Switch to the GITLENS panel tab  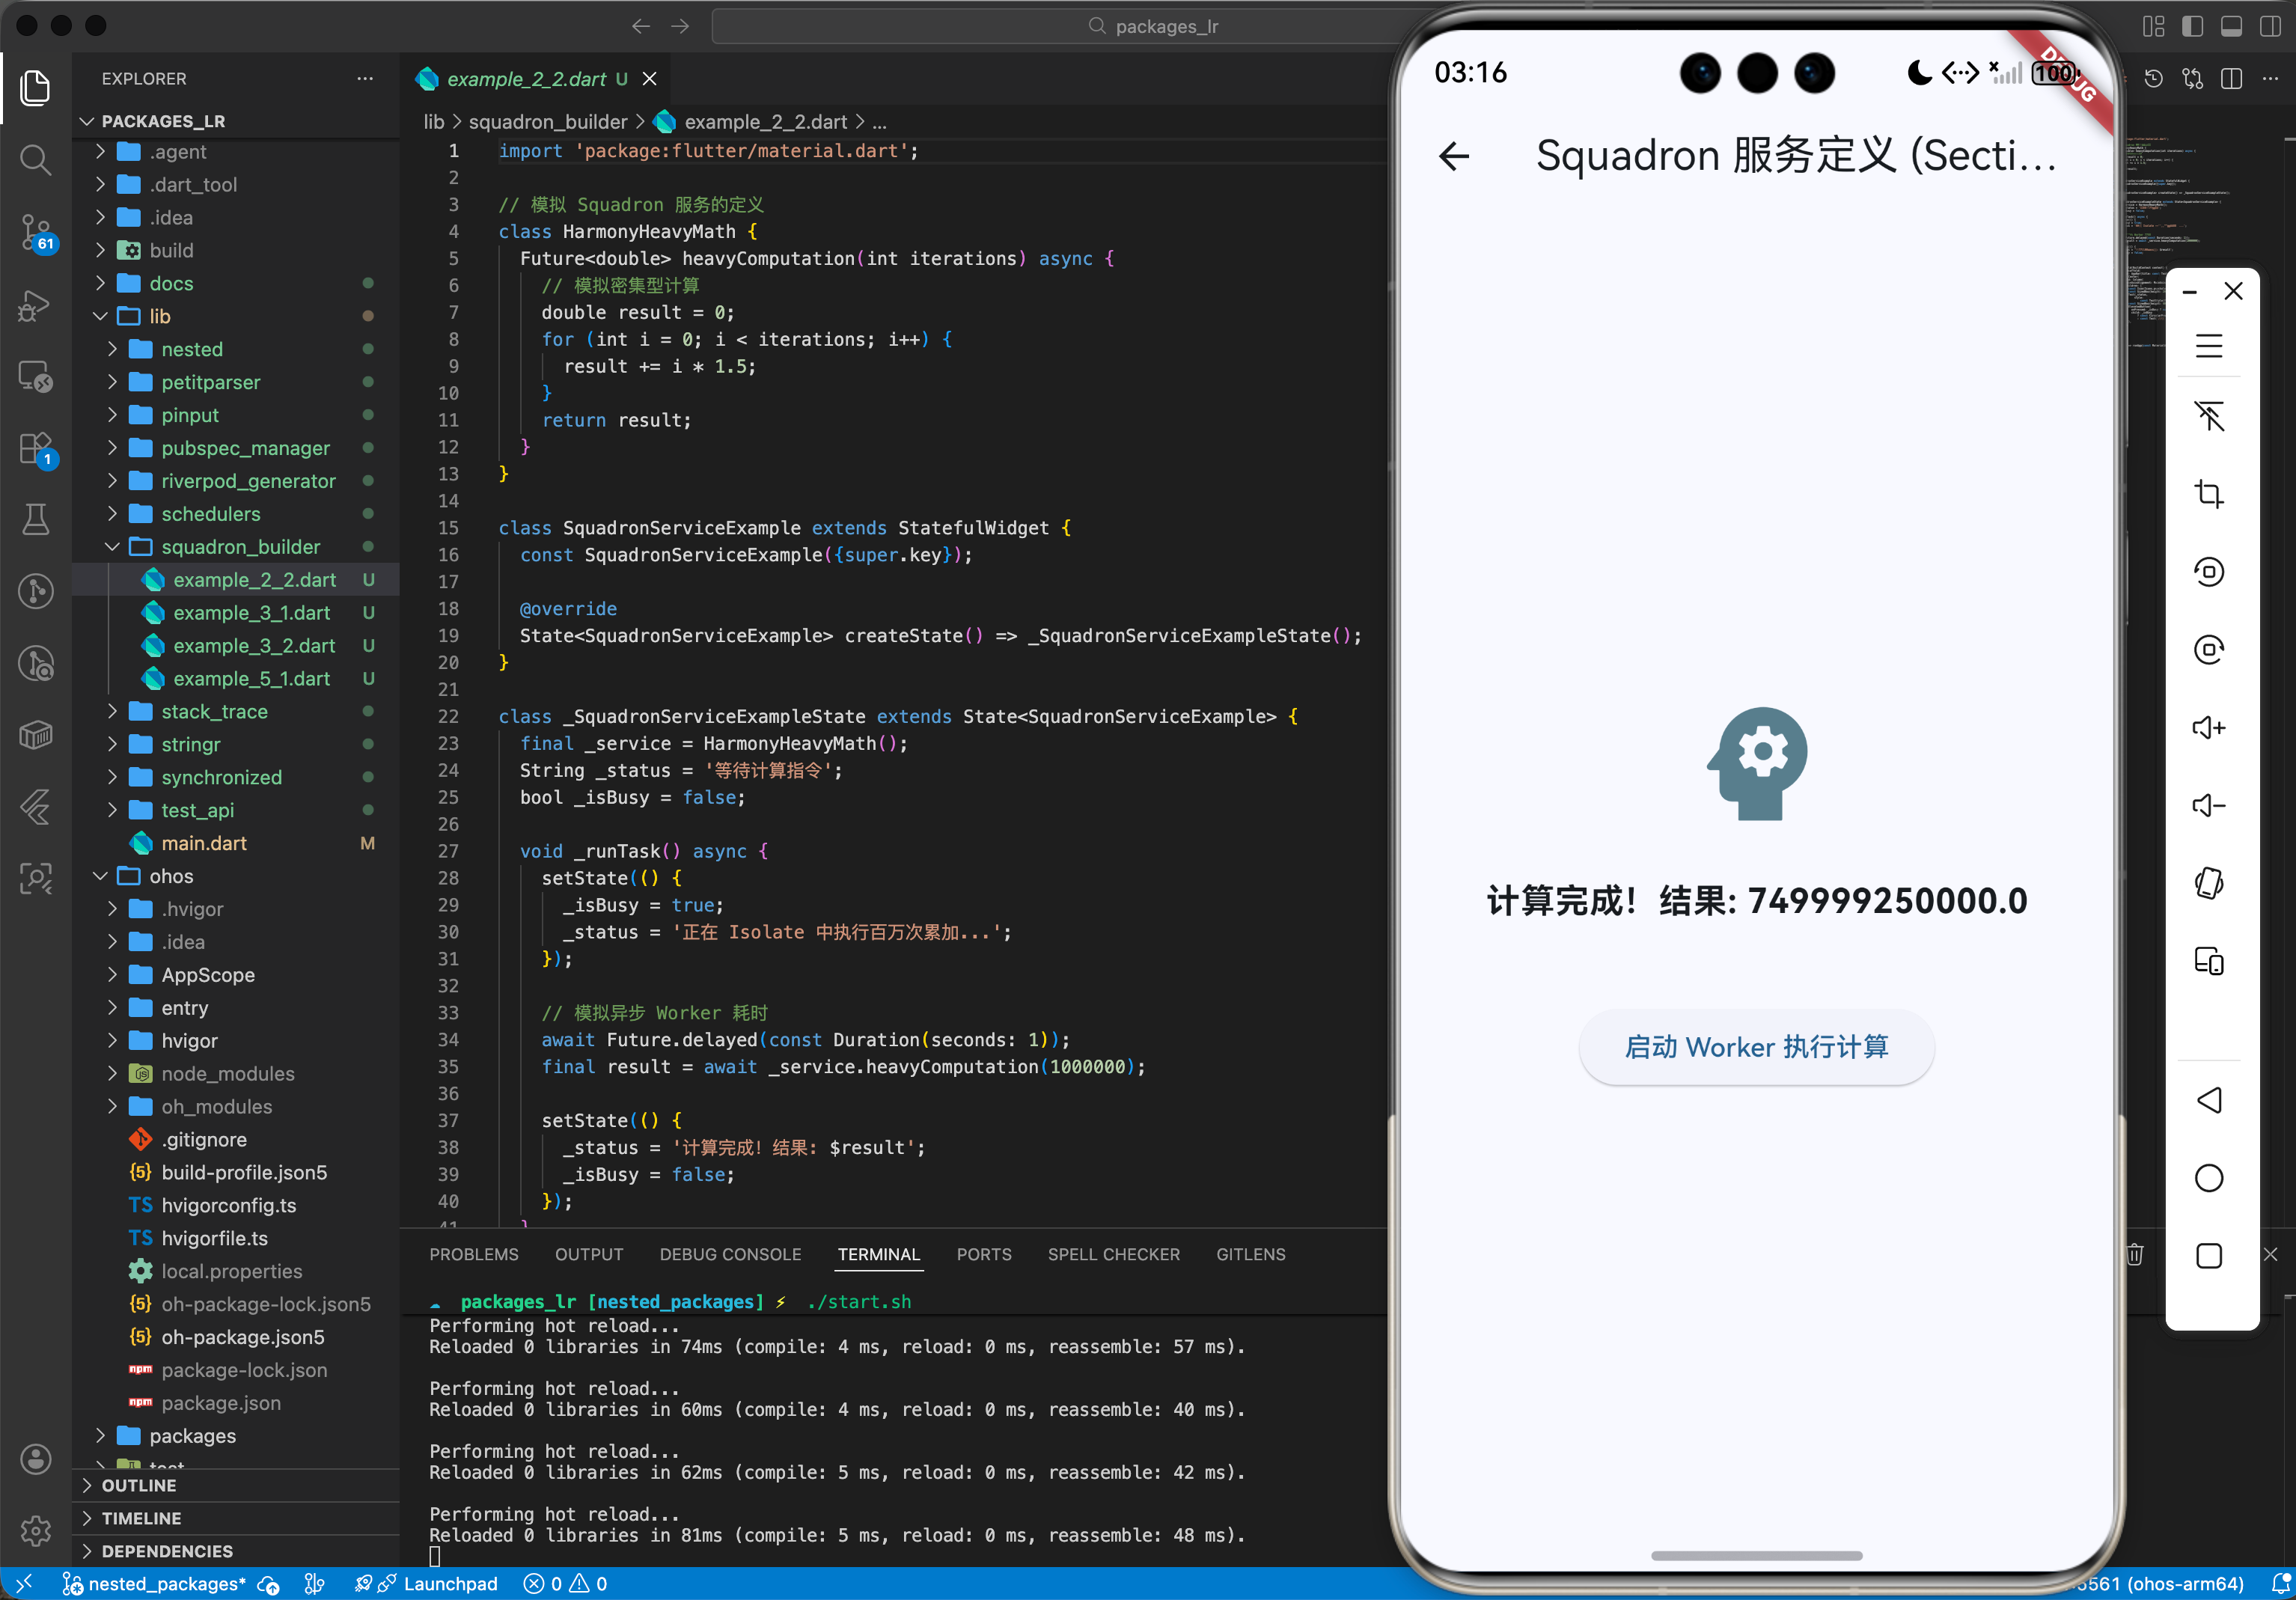[x=1250, y=1254]
